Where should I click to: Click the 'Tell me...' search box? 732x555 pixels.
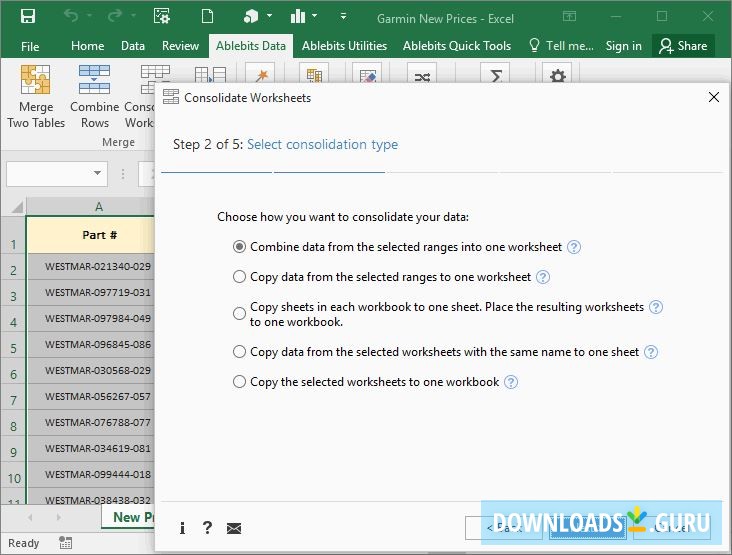[562, 46]
